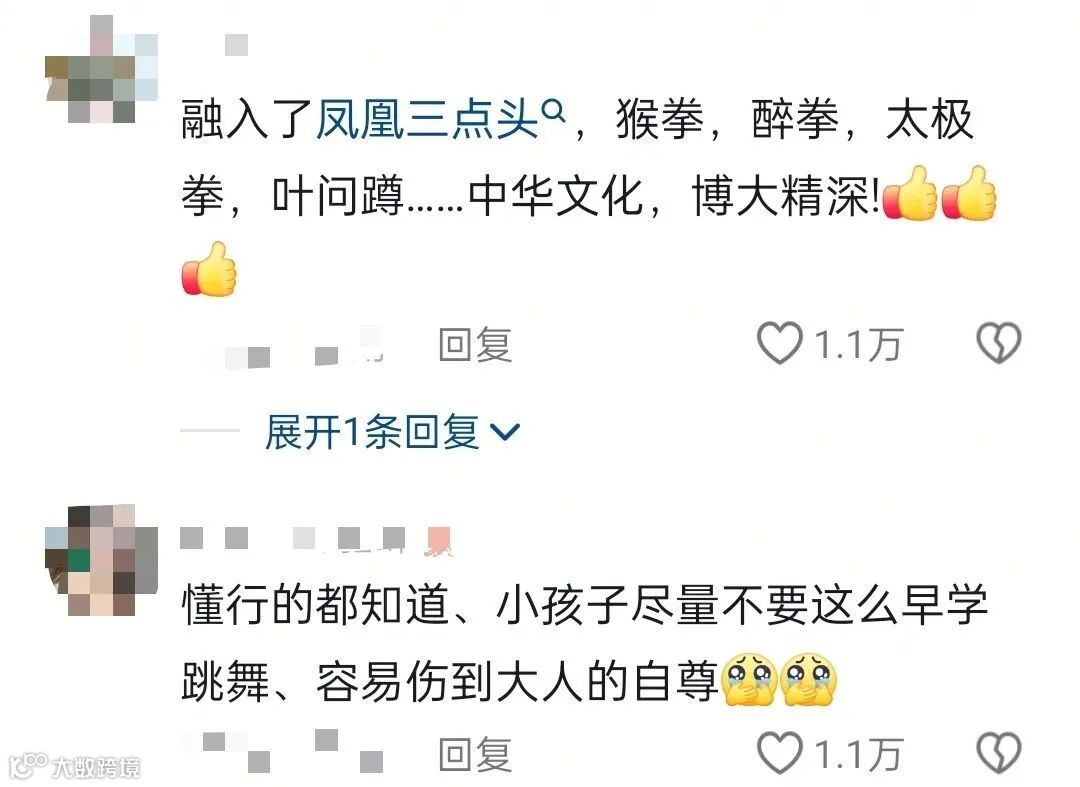Image resolution: width=1080 pixels, height=787 pixels.
Task: Reply to the 懂行的都知道 comment
Action: point(475,754)
